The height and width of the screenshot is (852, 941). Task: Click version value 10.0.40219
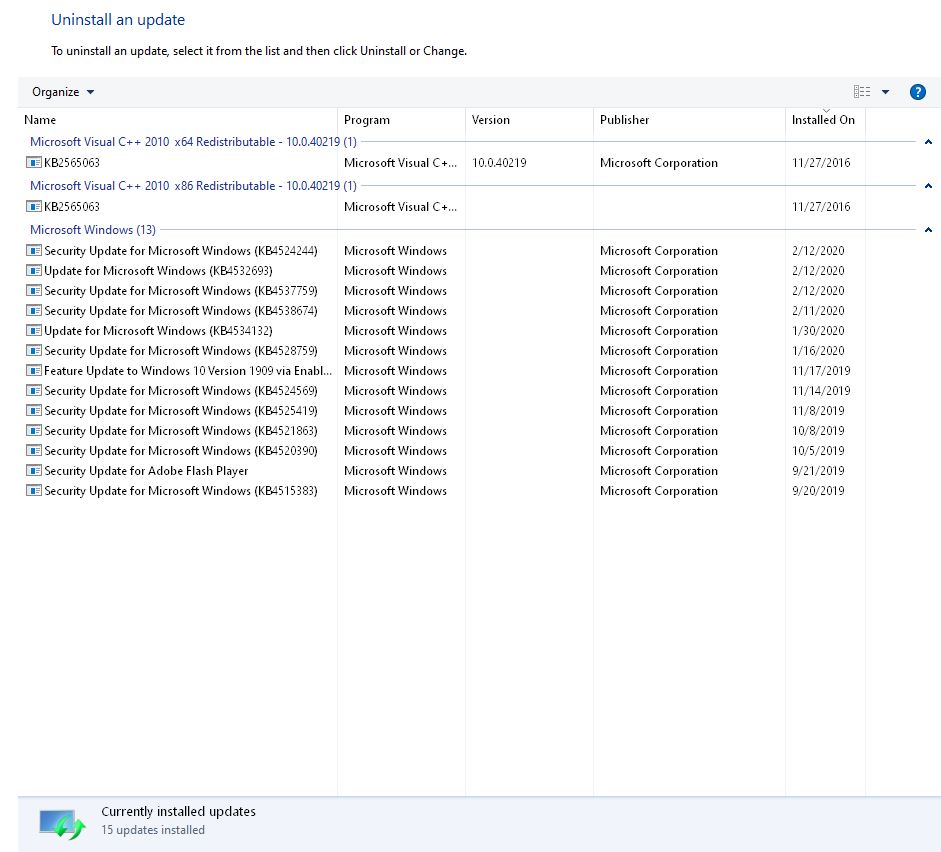(x=499, y=163)
